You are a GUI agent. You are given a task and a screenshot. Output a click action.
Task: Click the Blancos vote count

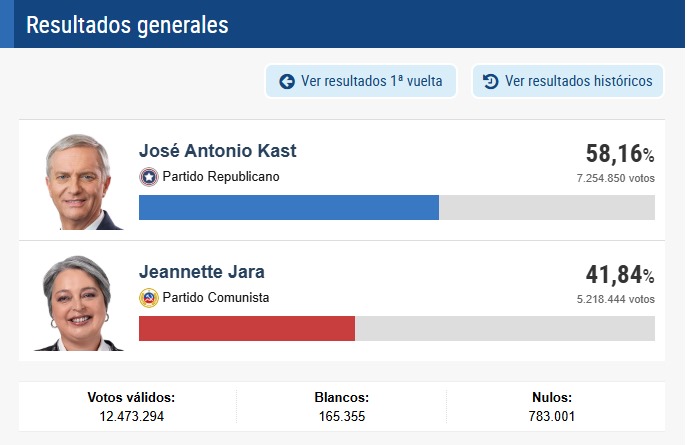point(342,416)
